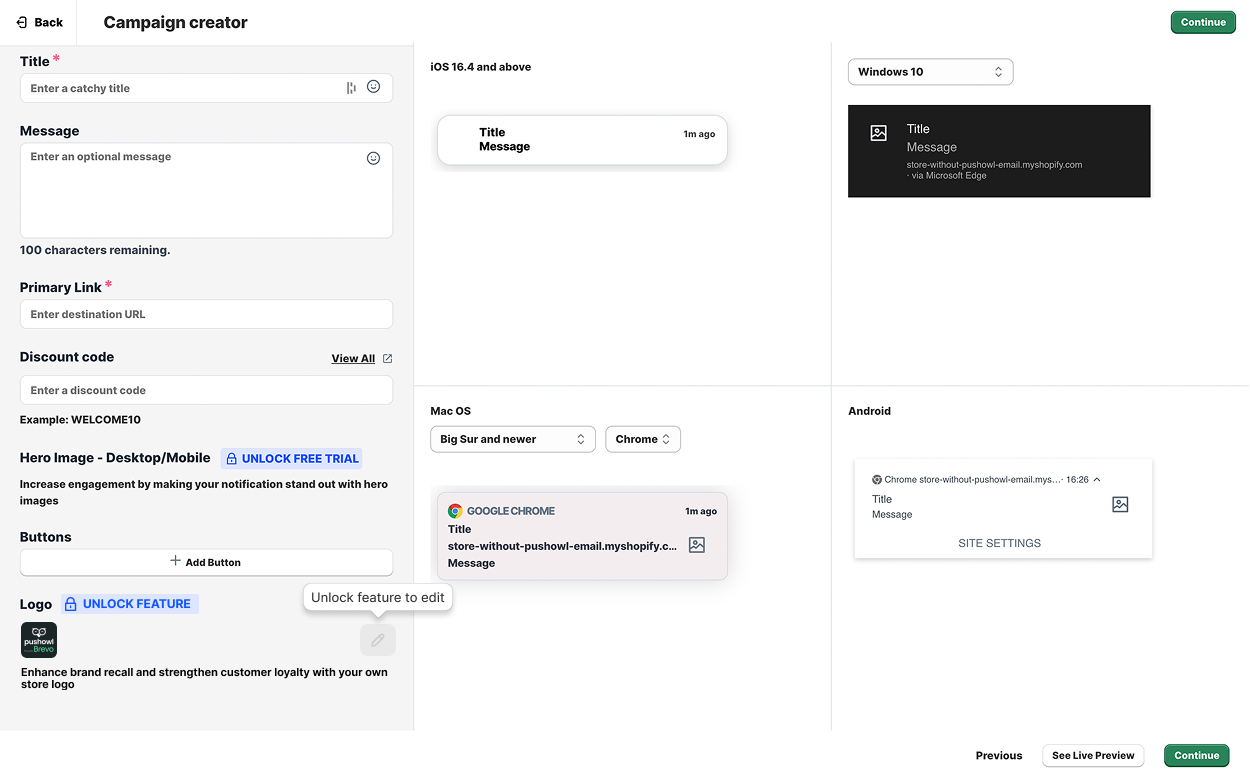Open the Windows 10 version dropdown
This screenshot has width=1250, height=780.
pos(930,71)
